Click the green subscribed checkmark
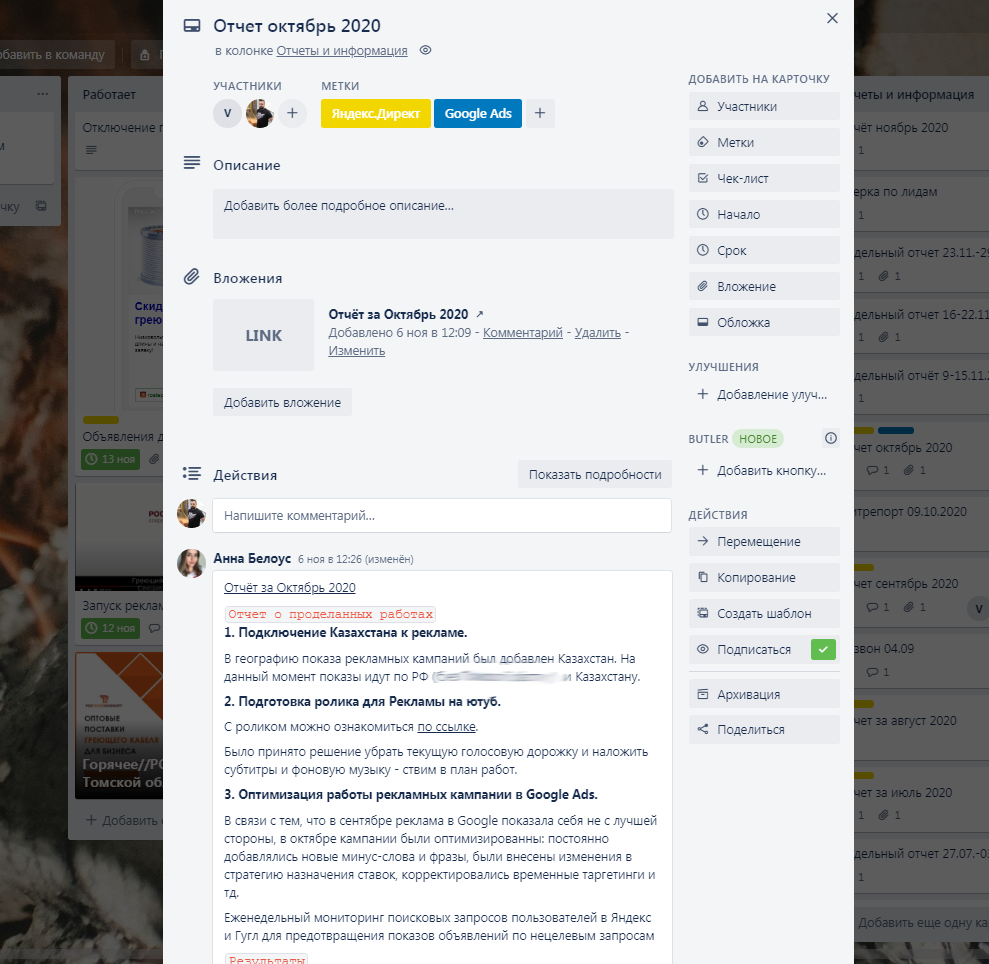This screenshot has width=989, height=964. coord(823,649)
